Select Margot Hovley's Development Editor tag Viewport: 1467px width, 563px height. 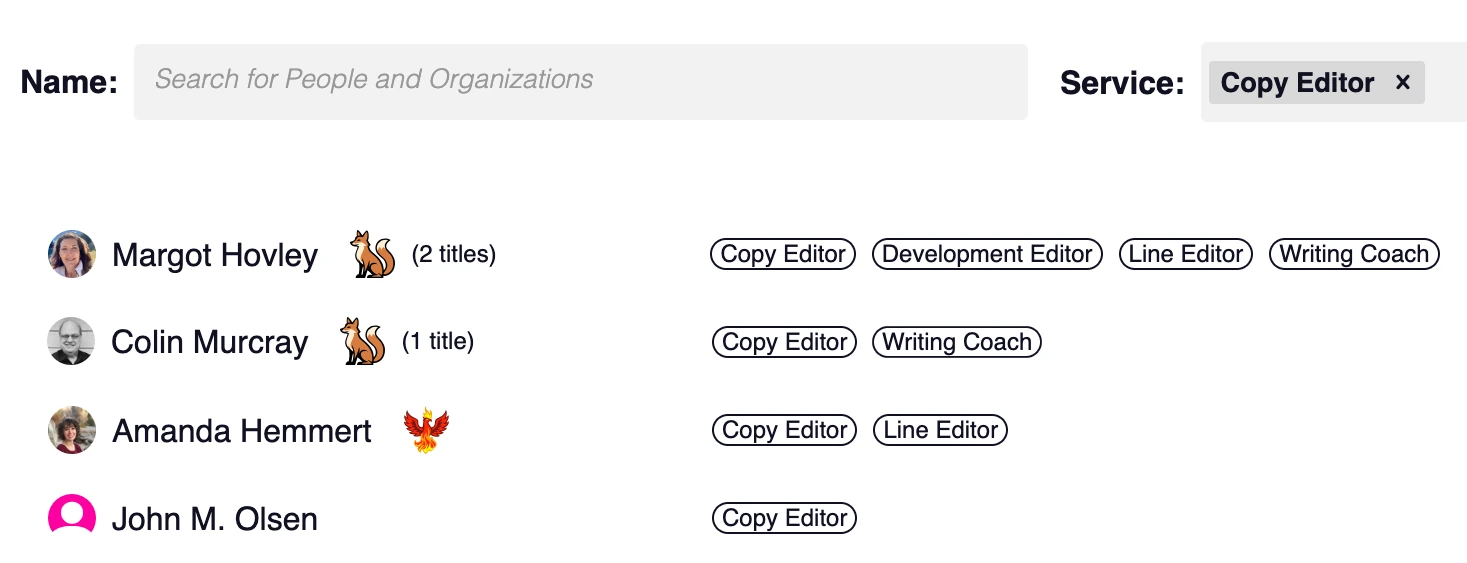pyautogui.click(x=987, y=254)
